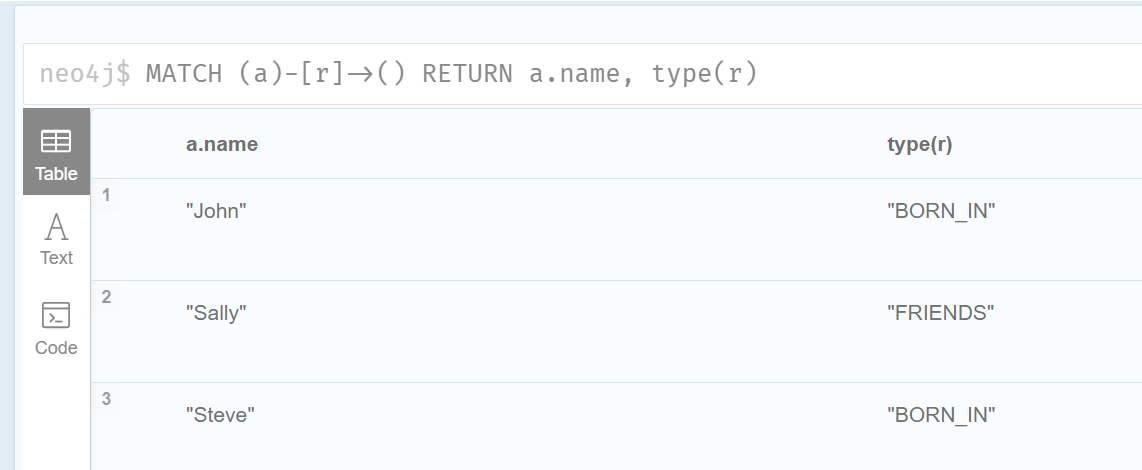1142x470 pixels.
Task: Click "BORN_IN" in Steve's row
Action: coord(941,415)
